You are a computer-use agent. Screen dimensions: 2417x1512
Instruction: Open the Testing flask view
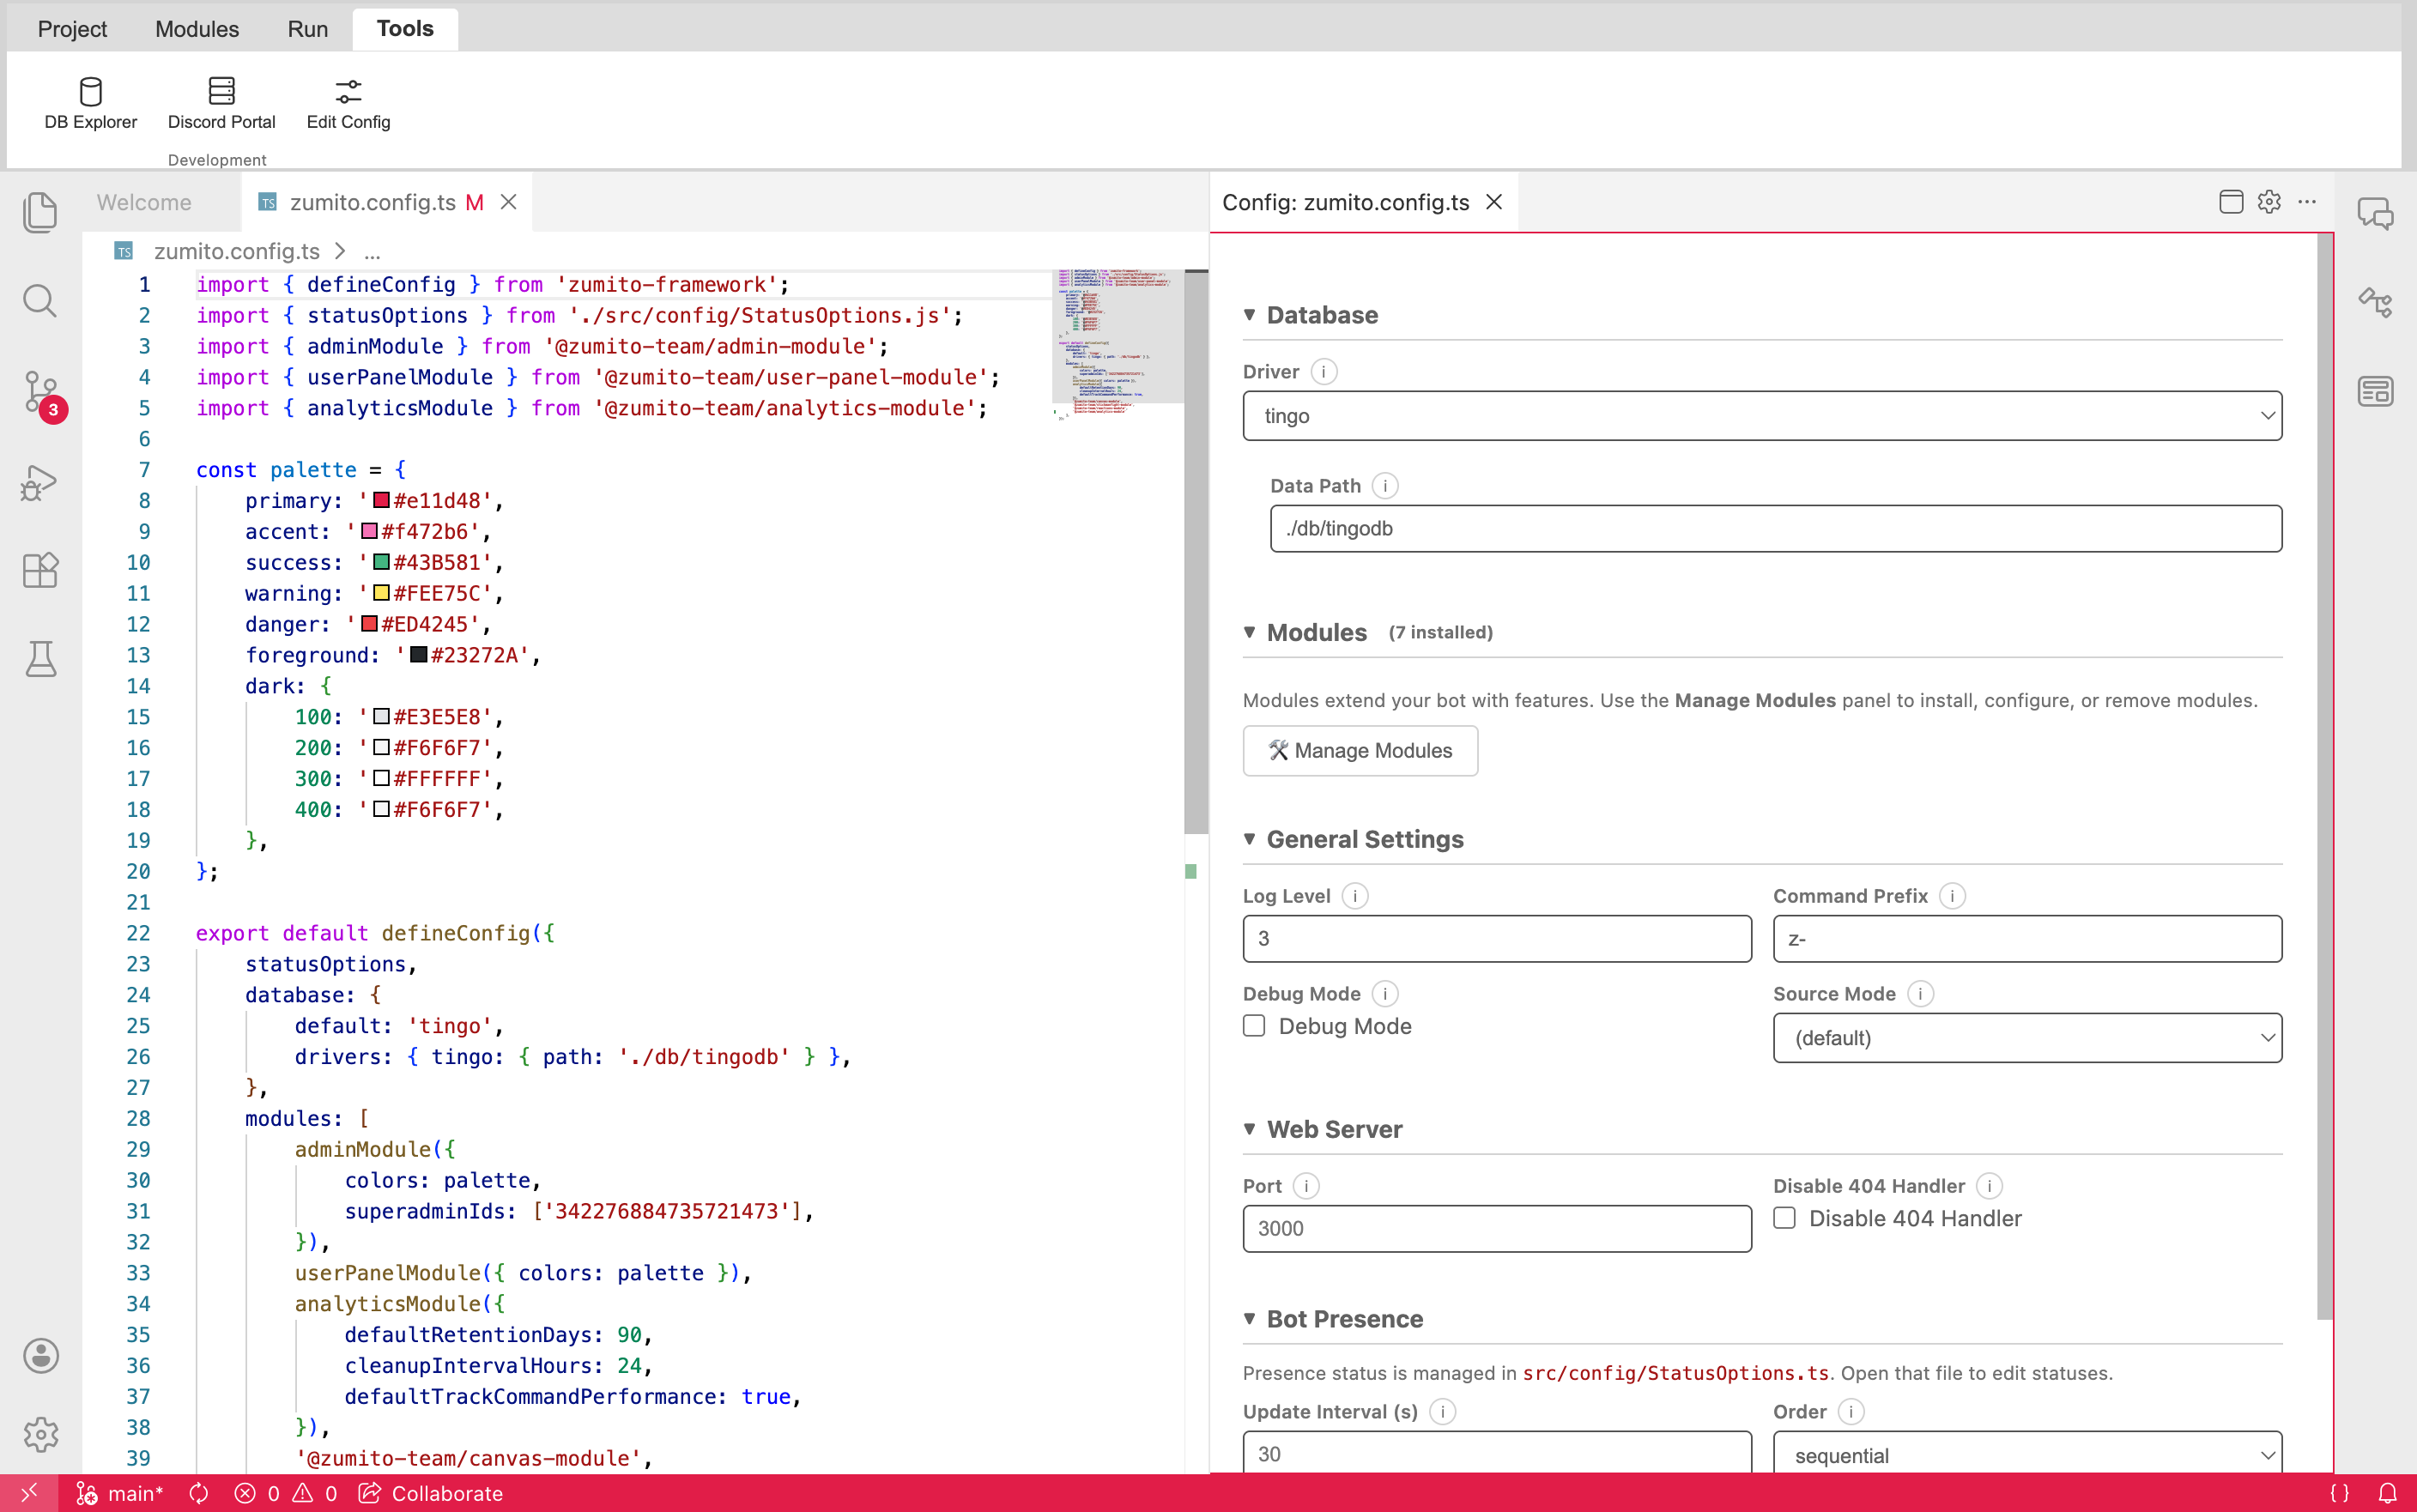[x=40, y=659]
